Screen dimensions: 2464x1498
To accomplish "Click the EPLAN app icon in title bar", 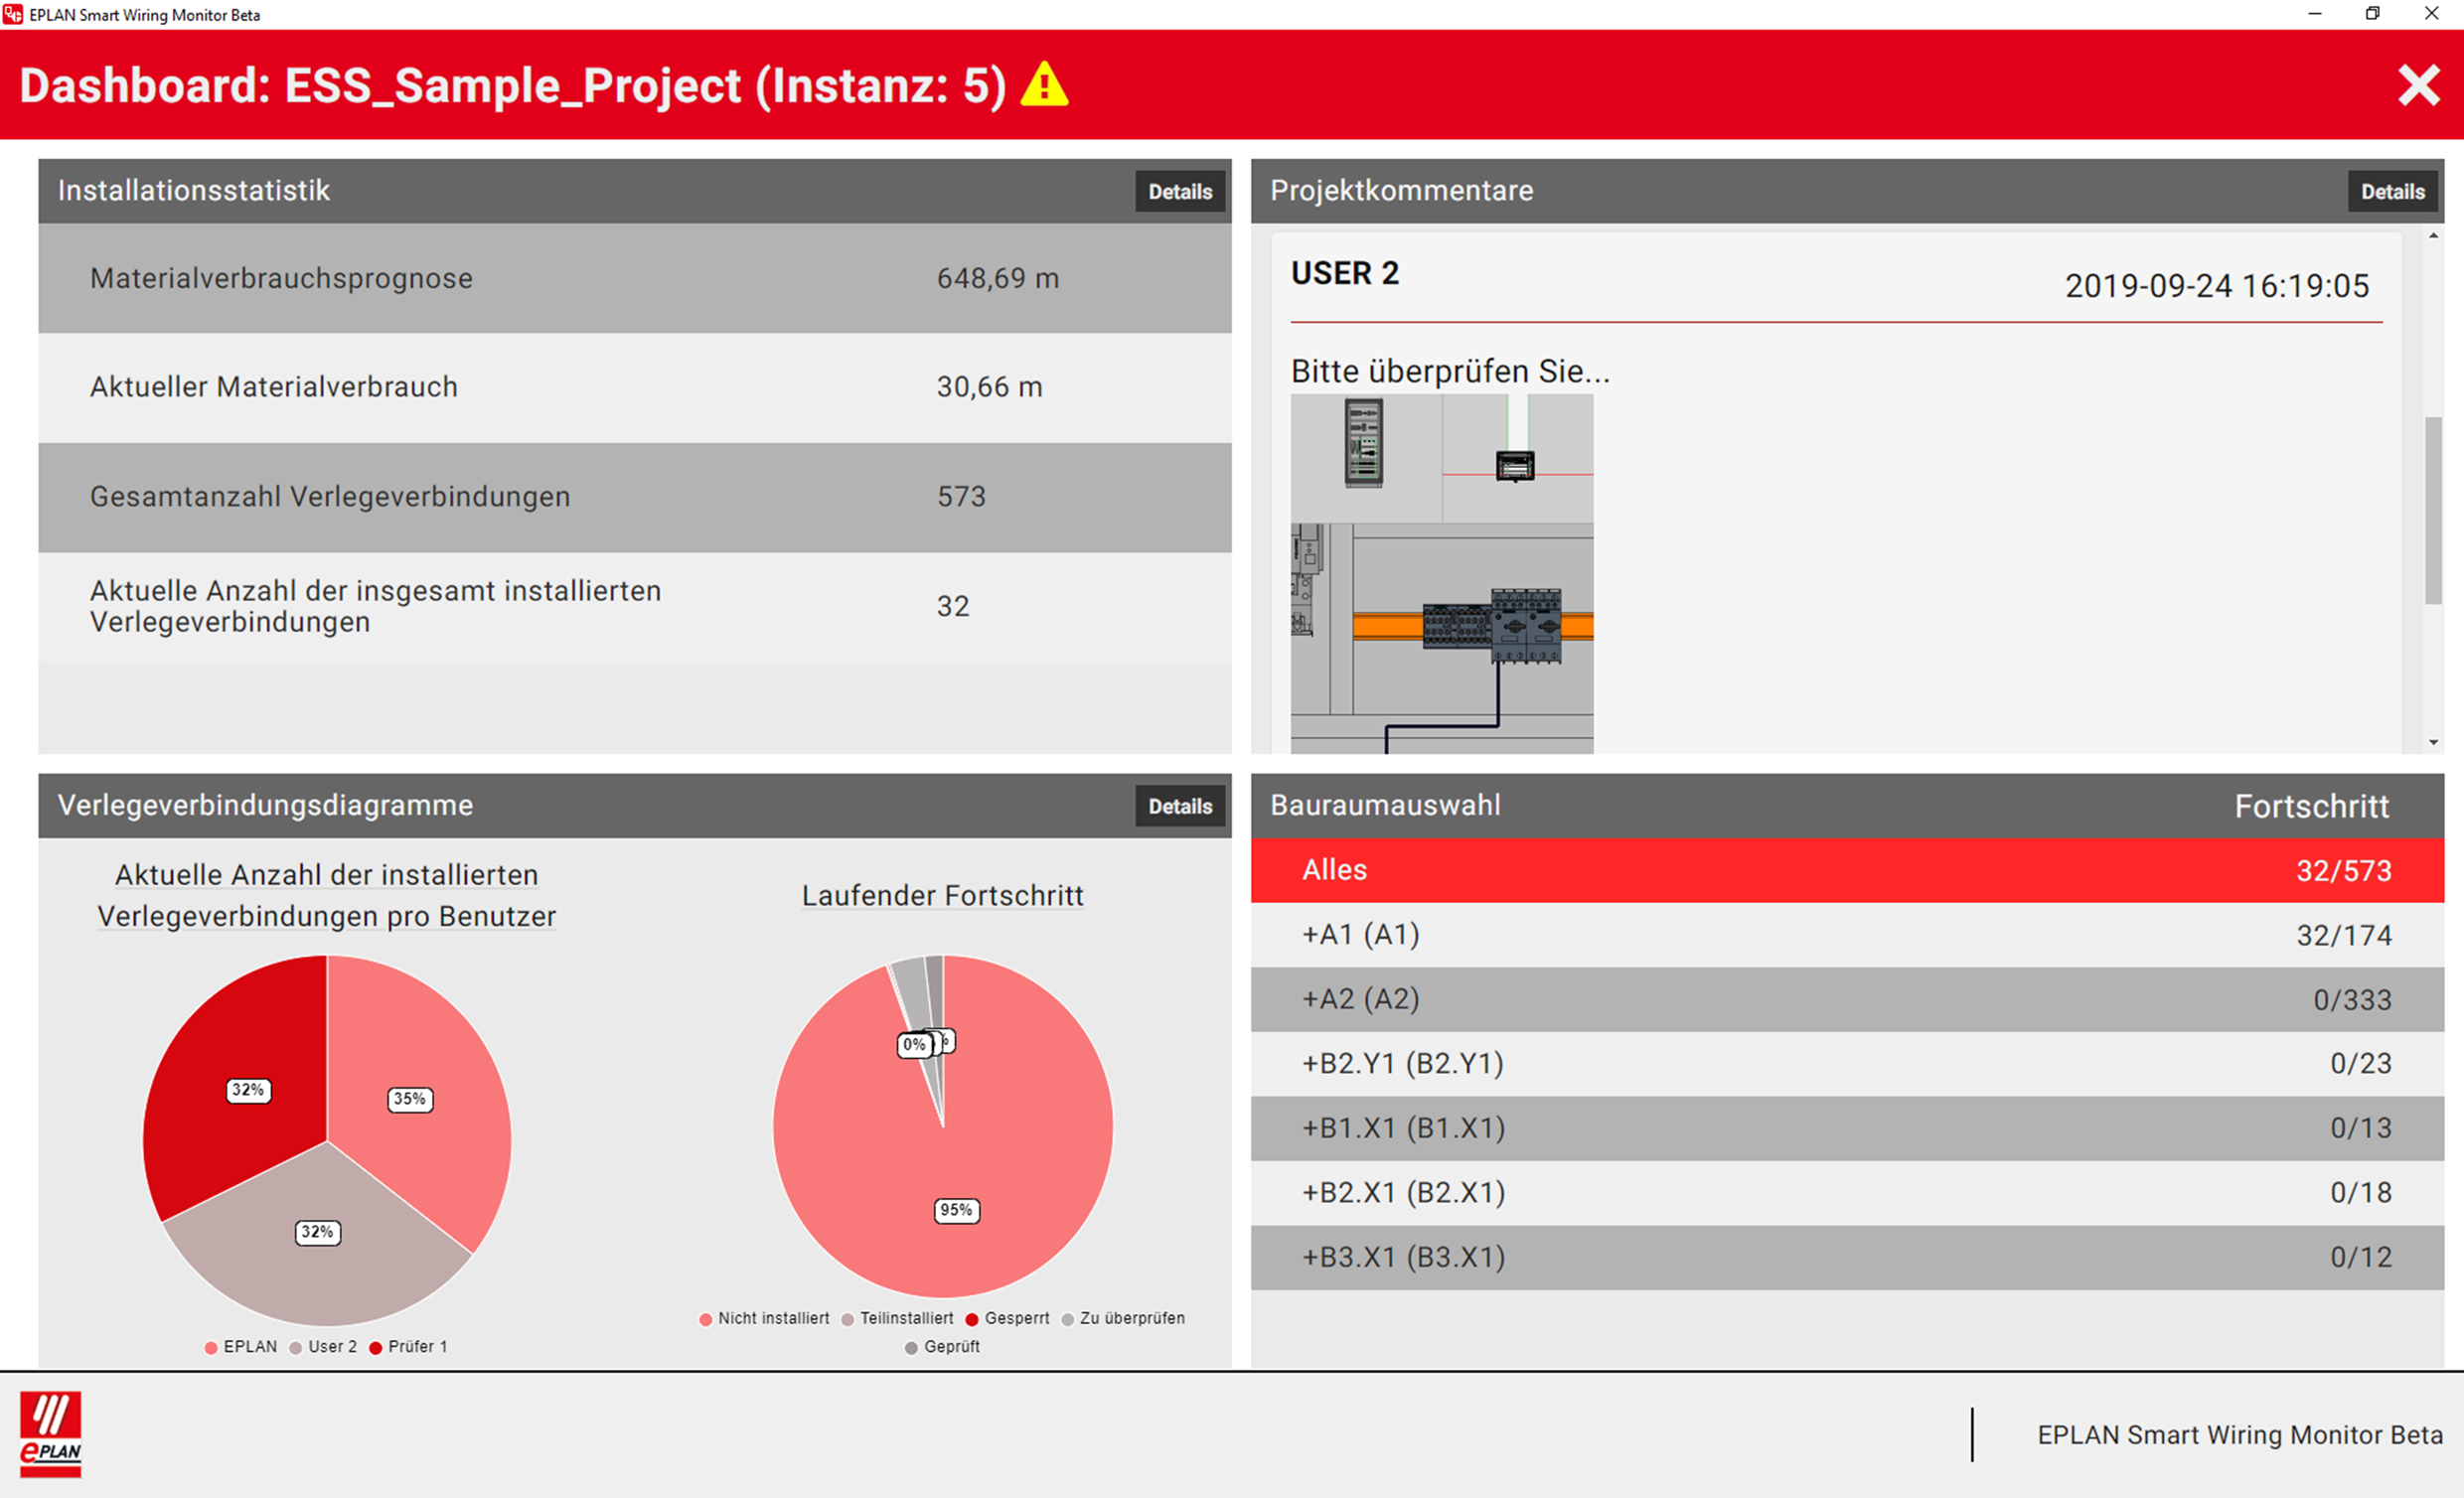I will point(13,14).
